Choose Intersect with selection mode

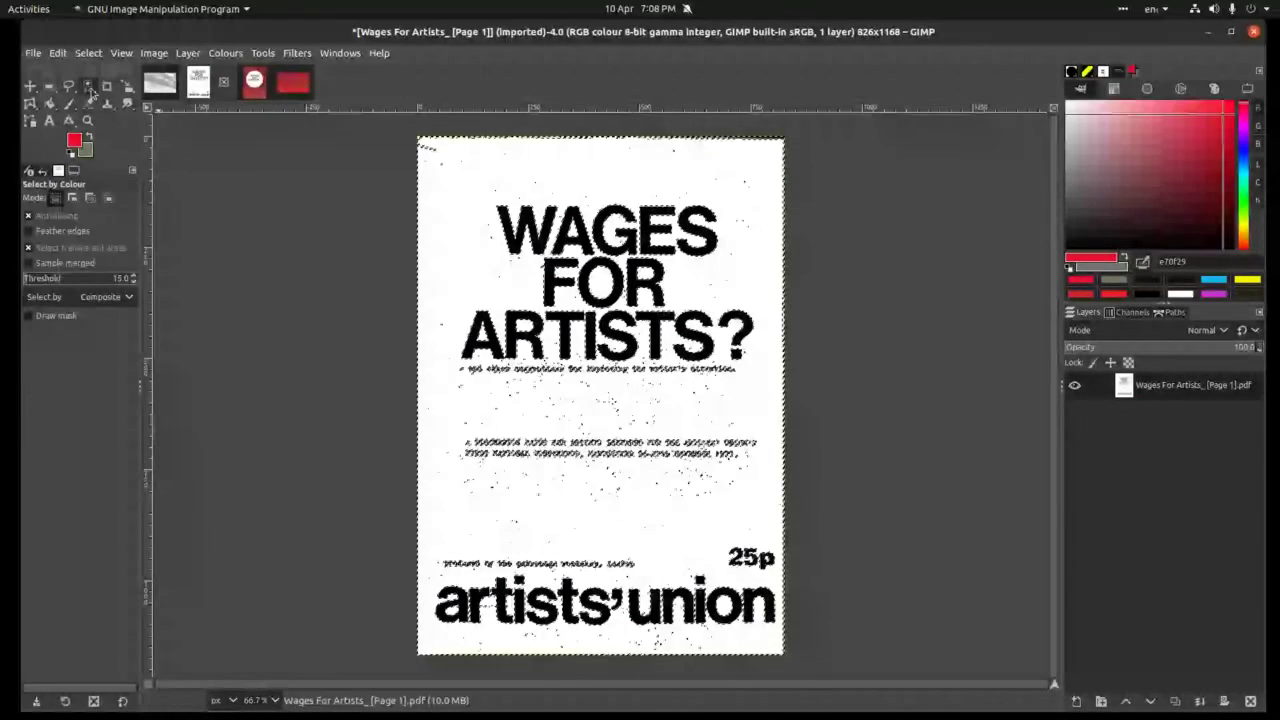pyautogui.click(x=108, y=198)
